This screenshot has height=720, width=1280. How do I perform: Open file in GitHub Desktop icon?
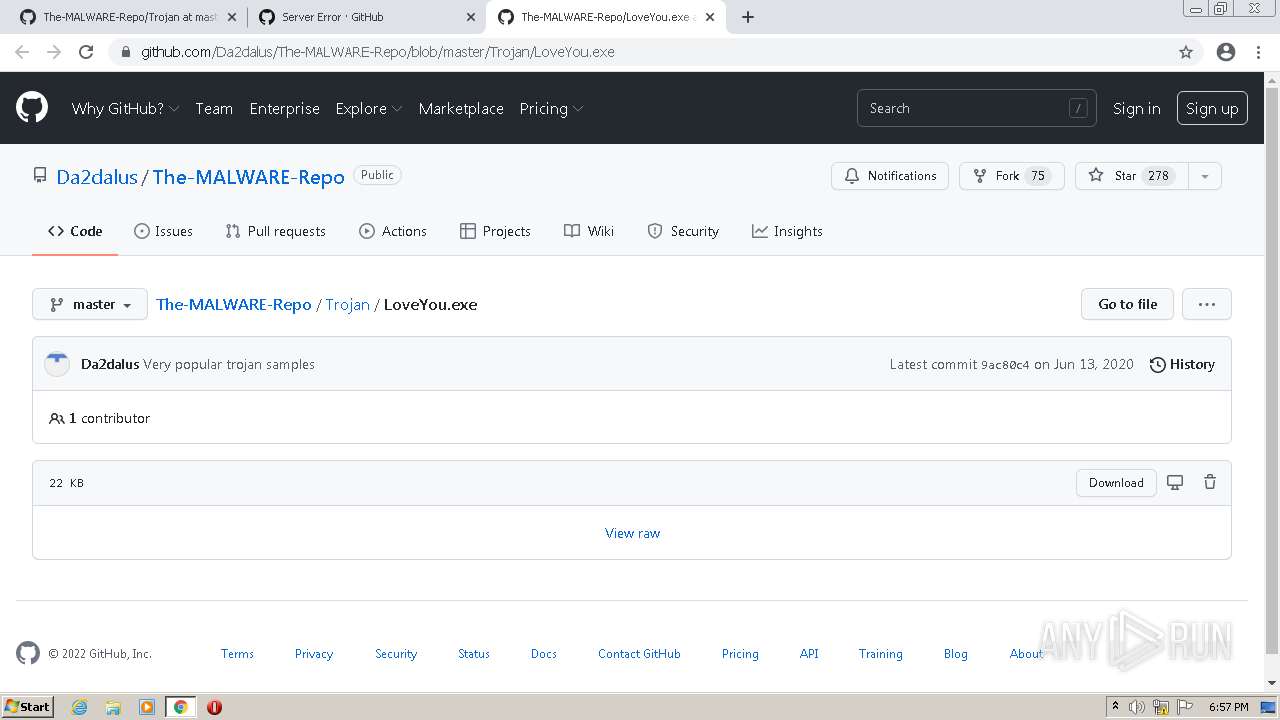1175,482
